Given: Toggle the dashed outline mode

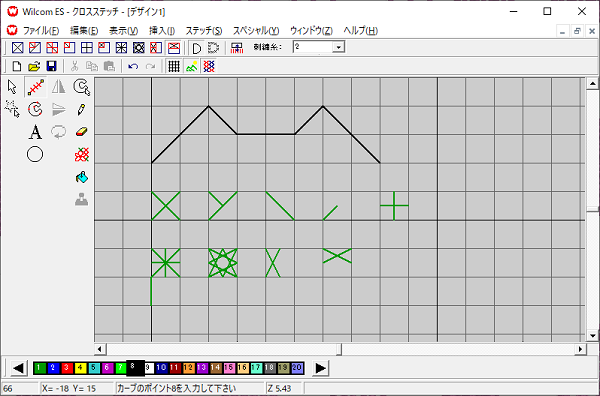Looking at the screenshot, I should 213,48.
